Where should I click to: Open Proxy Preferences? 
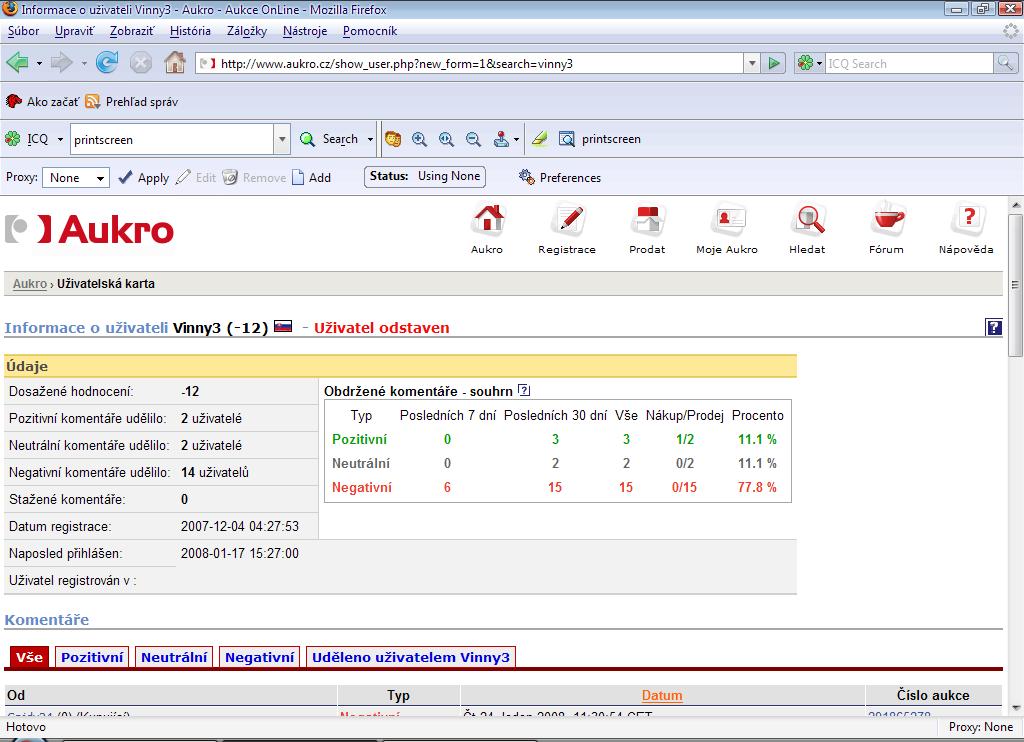[560, 177]
